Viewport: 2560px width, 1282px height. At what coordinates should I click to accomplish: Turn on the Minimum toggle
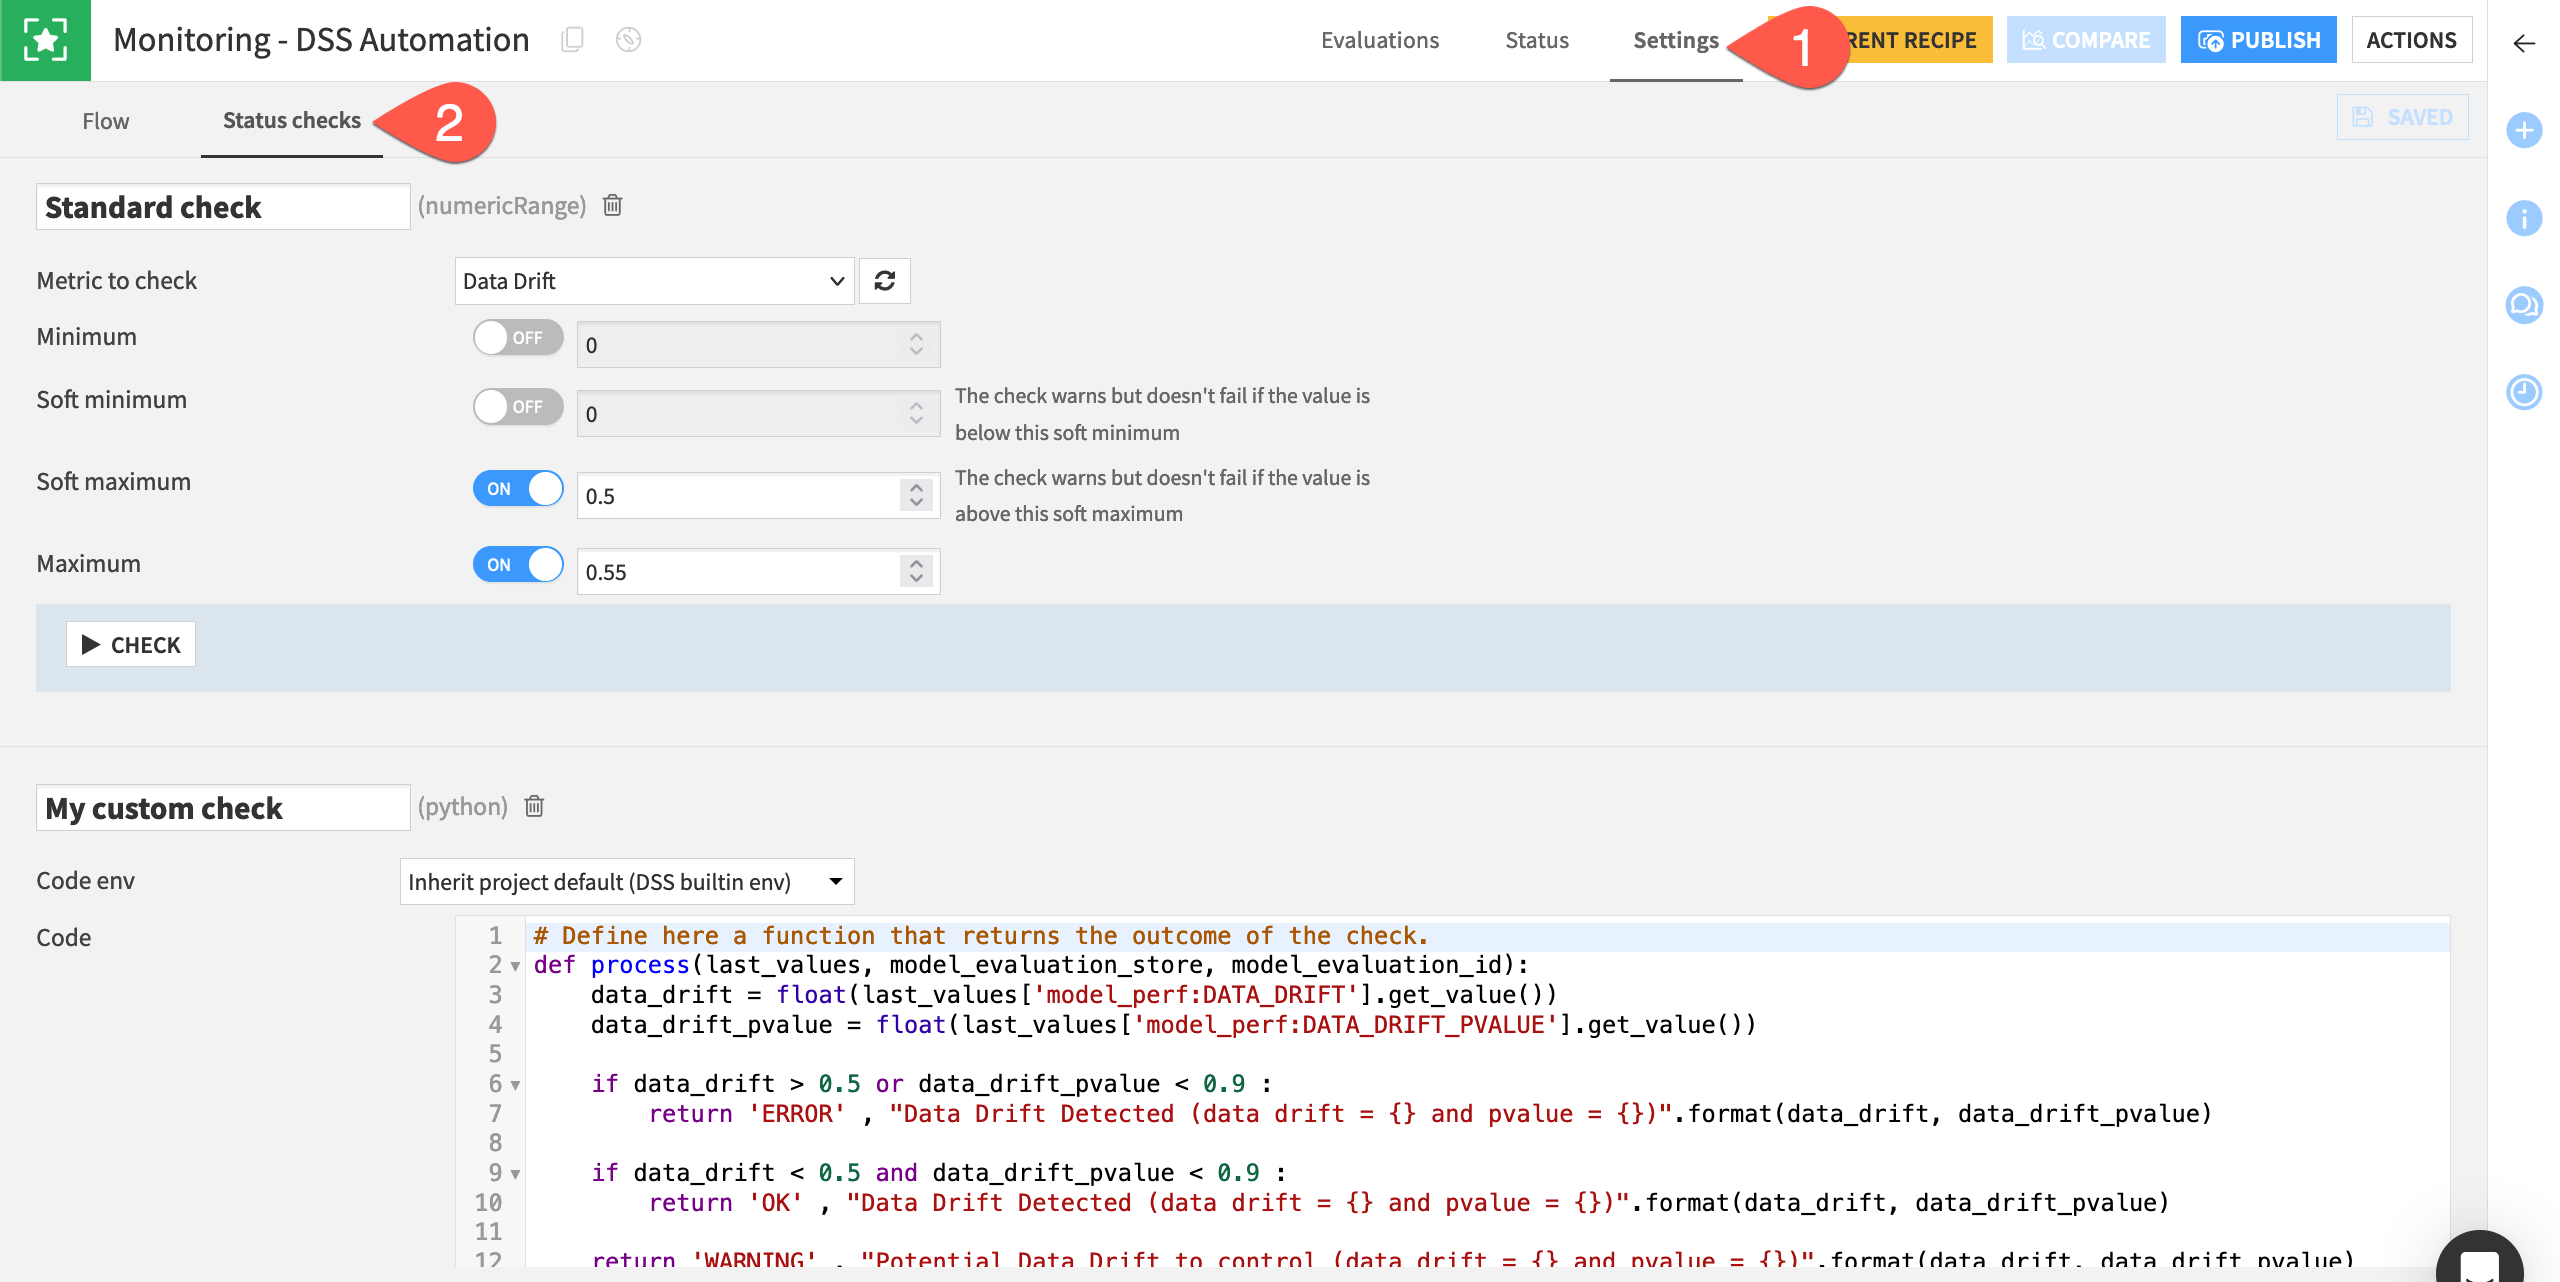point(518,338)
